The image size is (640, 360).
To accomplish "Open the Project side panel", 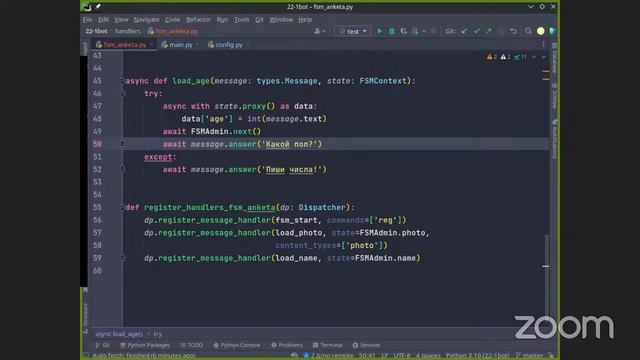I will [x=85, y=48].
